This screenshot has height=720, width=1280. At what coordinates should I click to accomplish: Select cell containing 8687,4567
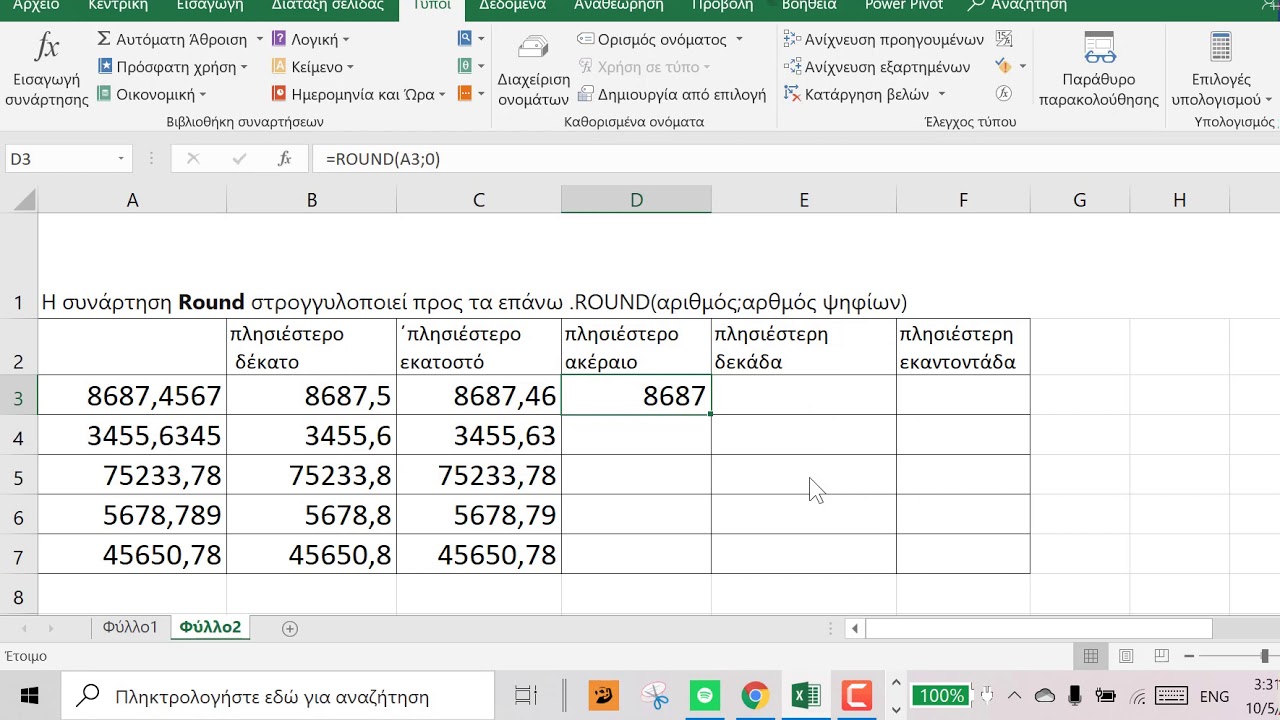132,396
